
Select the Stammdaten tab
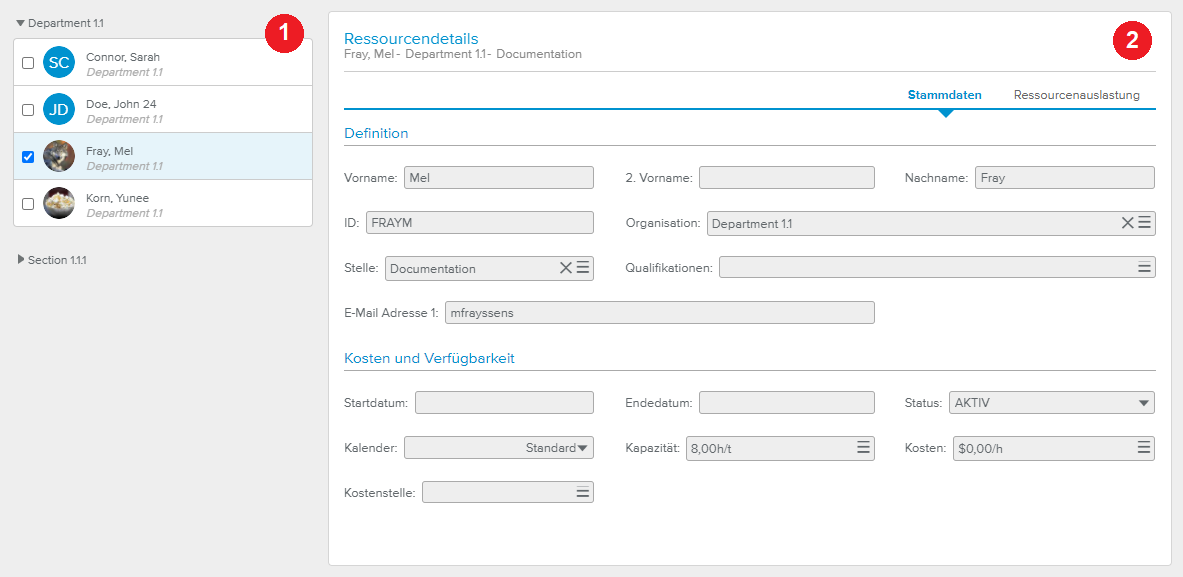point(944,95)
